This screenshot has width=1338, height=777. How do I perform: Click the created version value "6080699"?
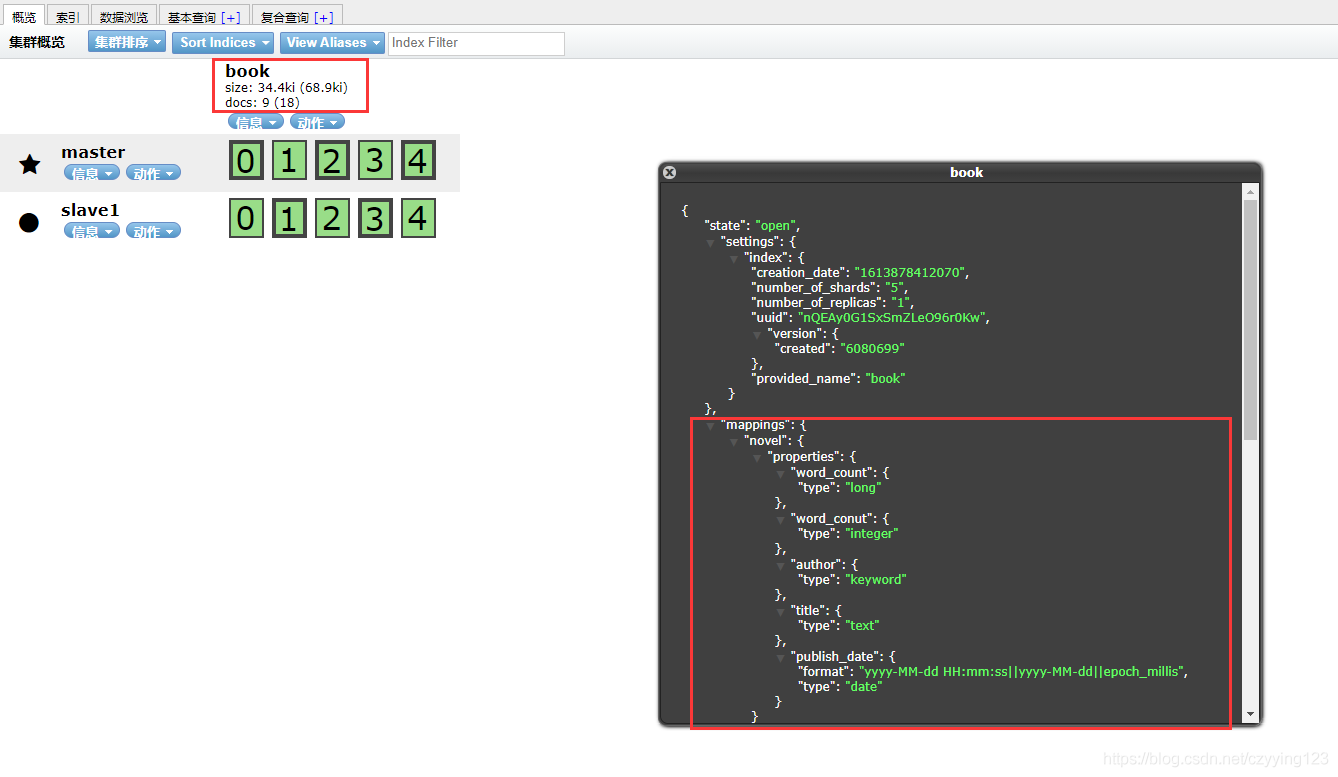pyautogui.click(x=873, y=349)
